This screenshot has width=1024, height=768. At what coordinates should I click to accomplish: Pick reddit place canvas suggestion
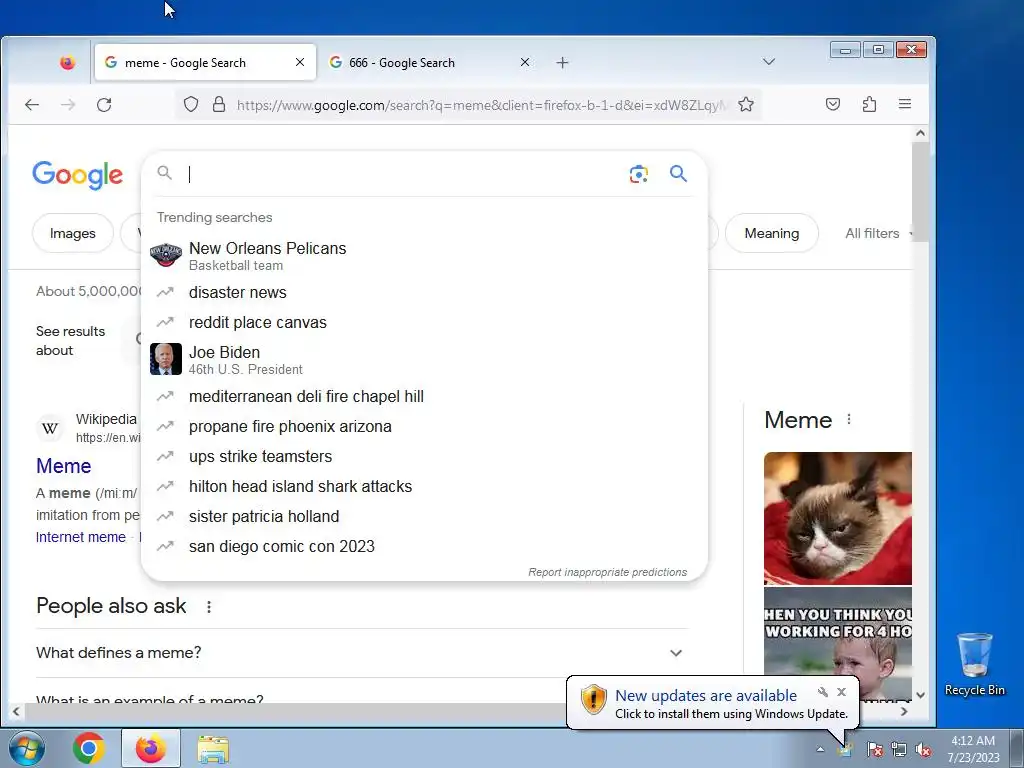point(424,322)
